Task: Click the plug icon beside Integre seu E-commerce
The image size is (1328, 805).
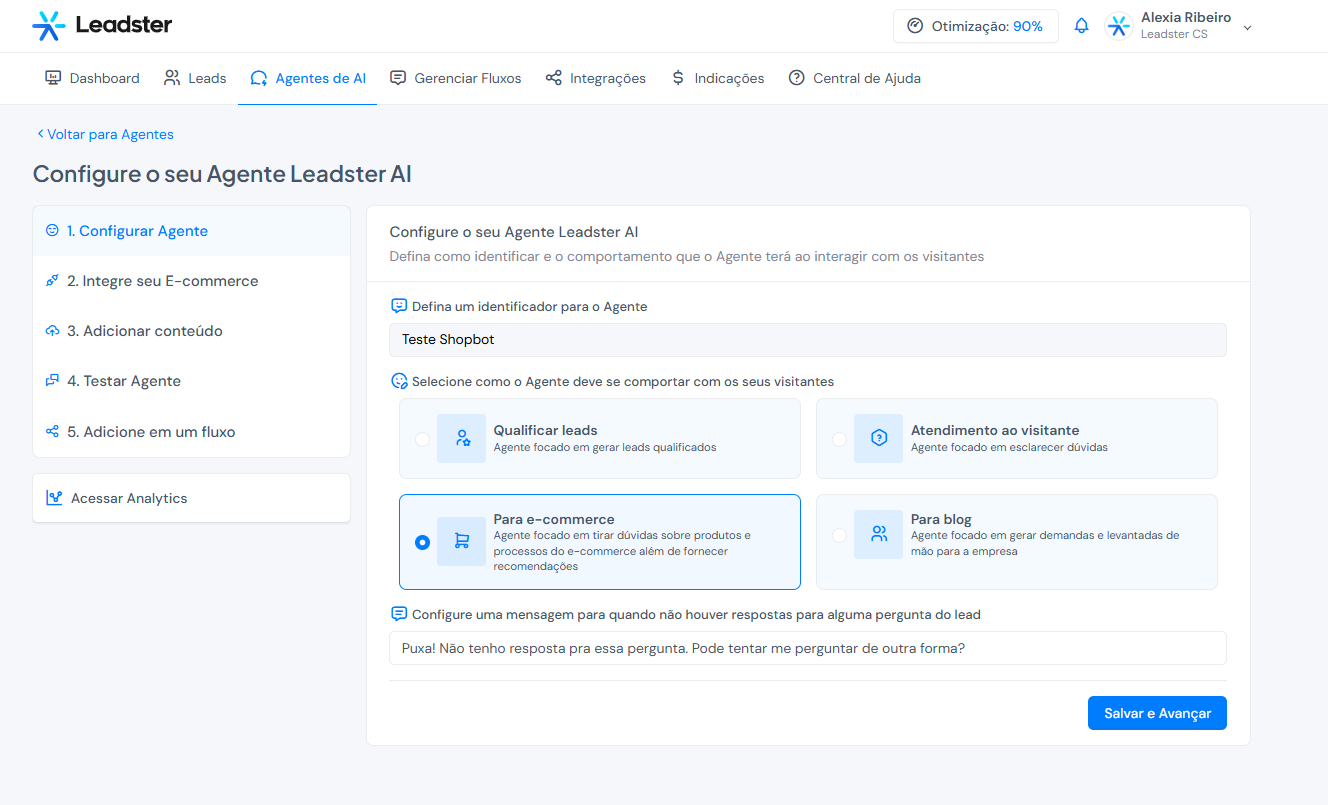Action: [x=53, y=281]
